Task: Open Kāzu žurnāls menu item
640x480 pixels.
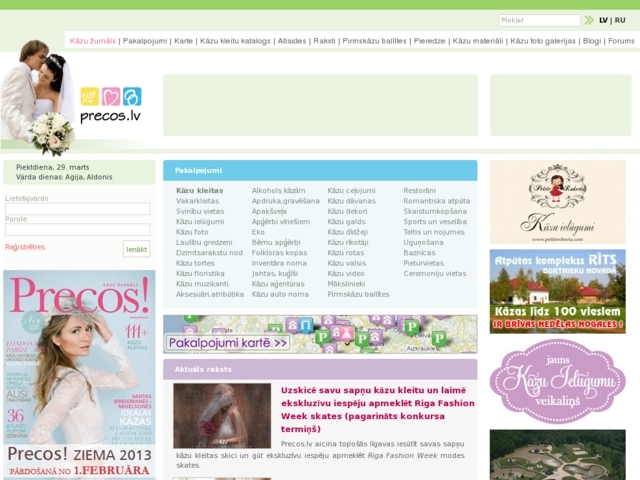Action: (x=93, y=41)
